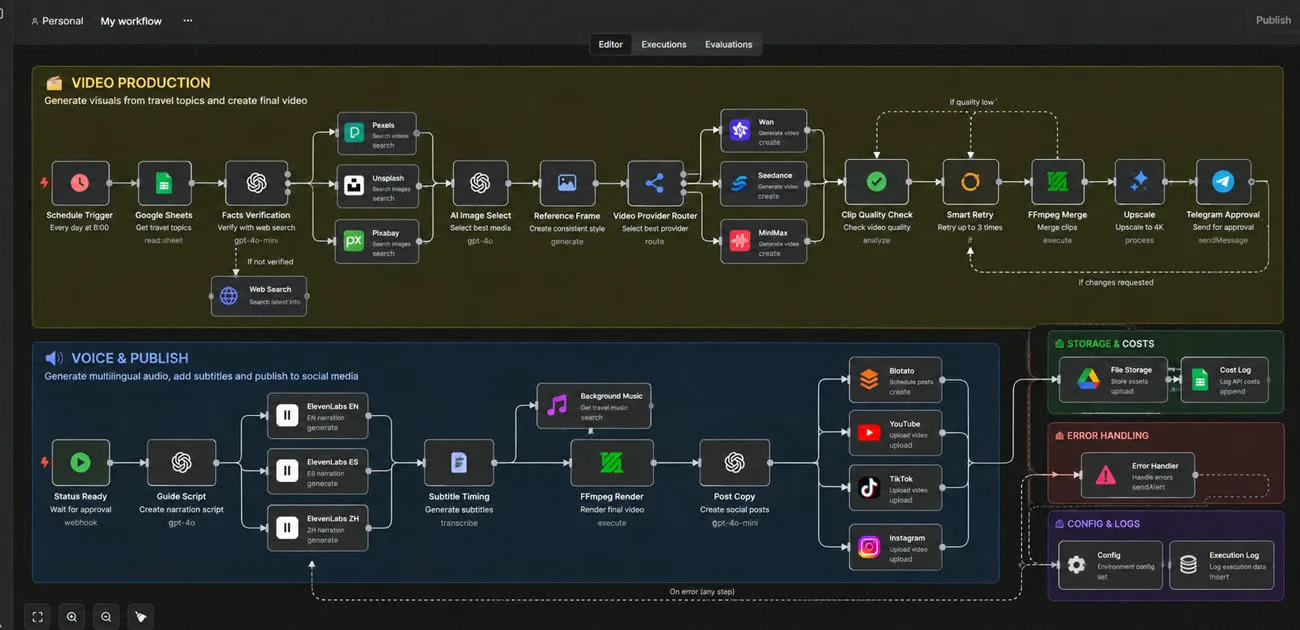The height and width of the screenshot is (630, 1300).
Task: Click the Personal project link
Action: [x=57, y=21]
